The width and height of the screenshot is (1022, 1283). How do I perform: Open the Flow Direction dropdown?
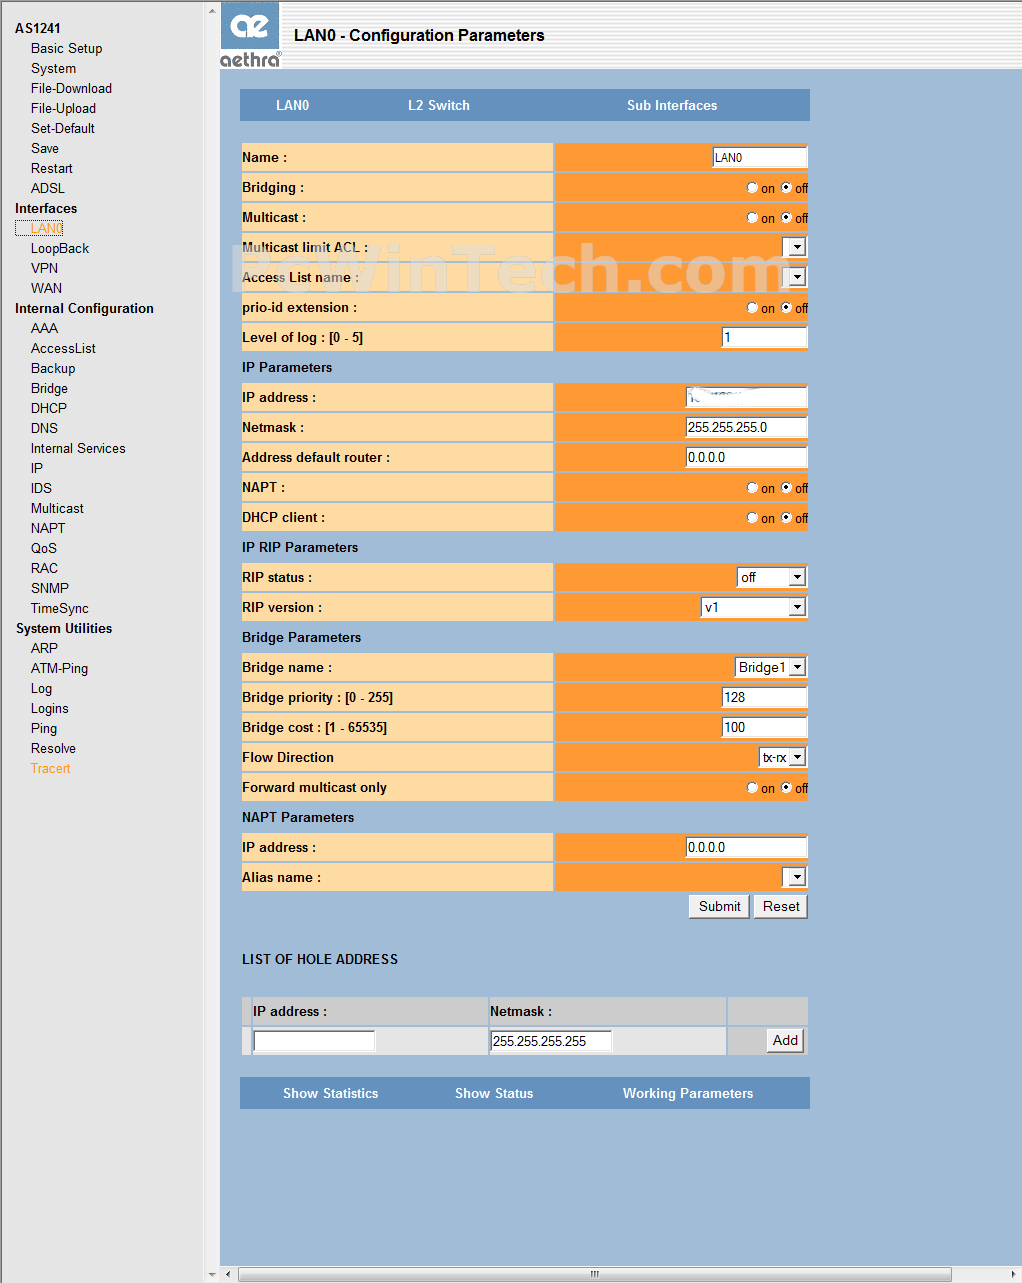(782, 757)
